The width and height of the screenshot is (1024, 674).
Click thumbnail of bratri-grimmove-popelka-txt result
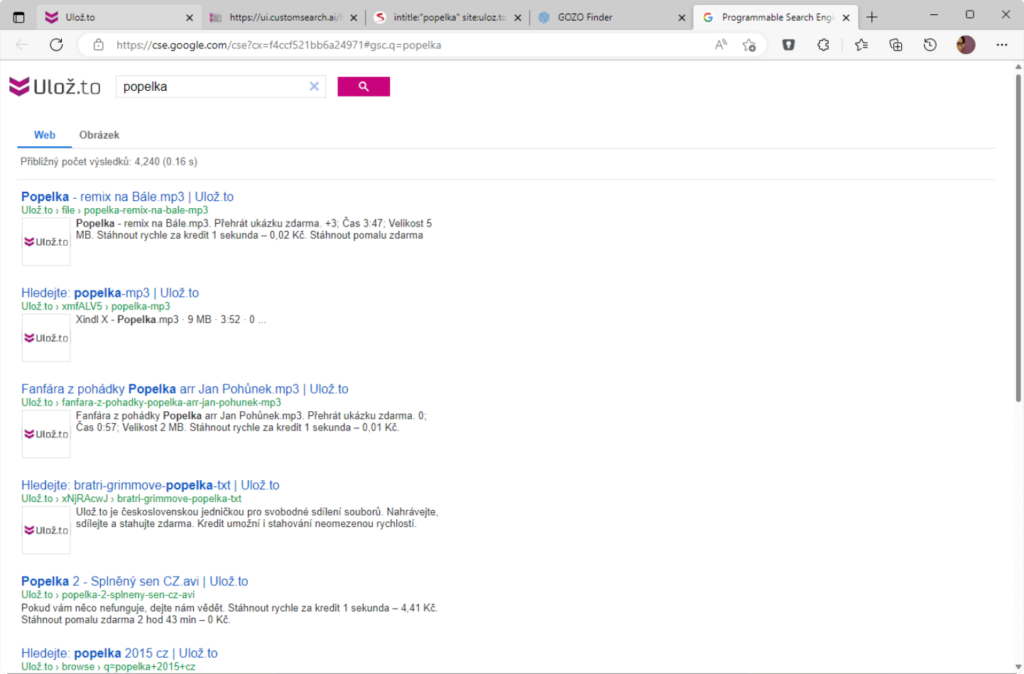pos(46,530)
